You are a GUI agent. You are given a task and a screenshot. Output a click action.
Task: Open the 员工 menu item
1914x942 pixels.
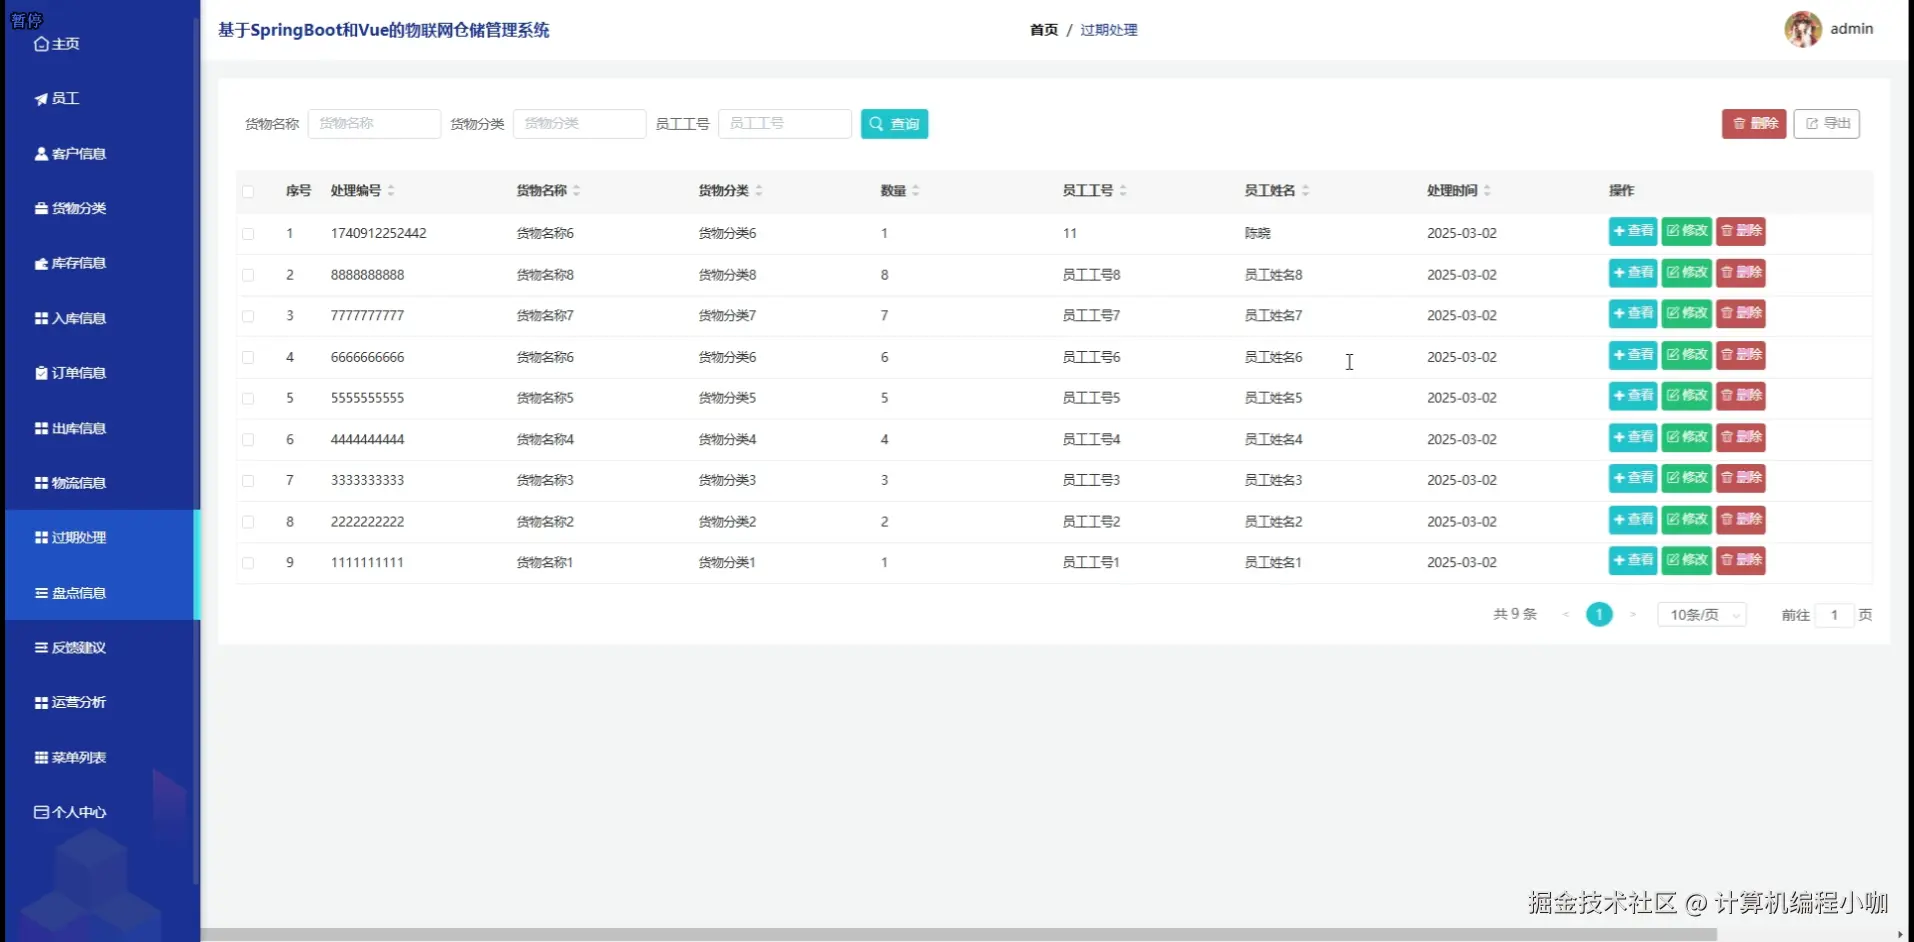(100, 99)
